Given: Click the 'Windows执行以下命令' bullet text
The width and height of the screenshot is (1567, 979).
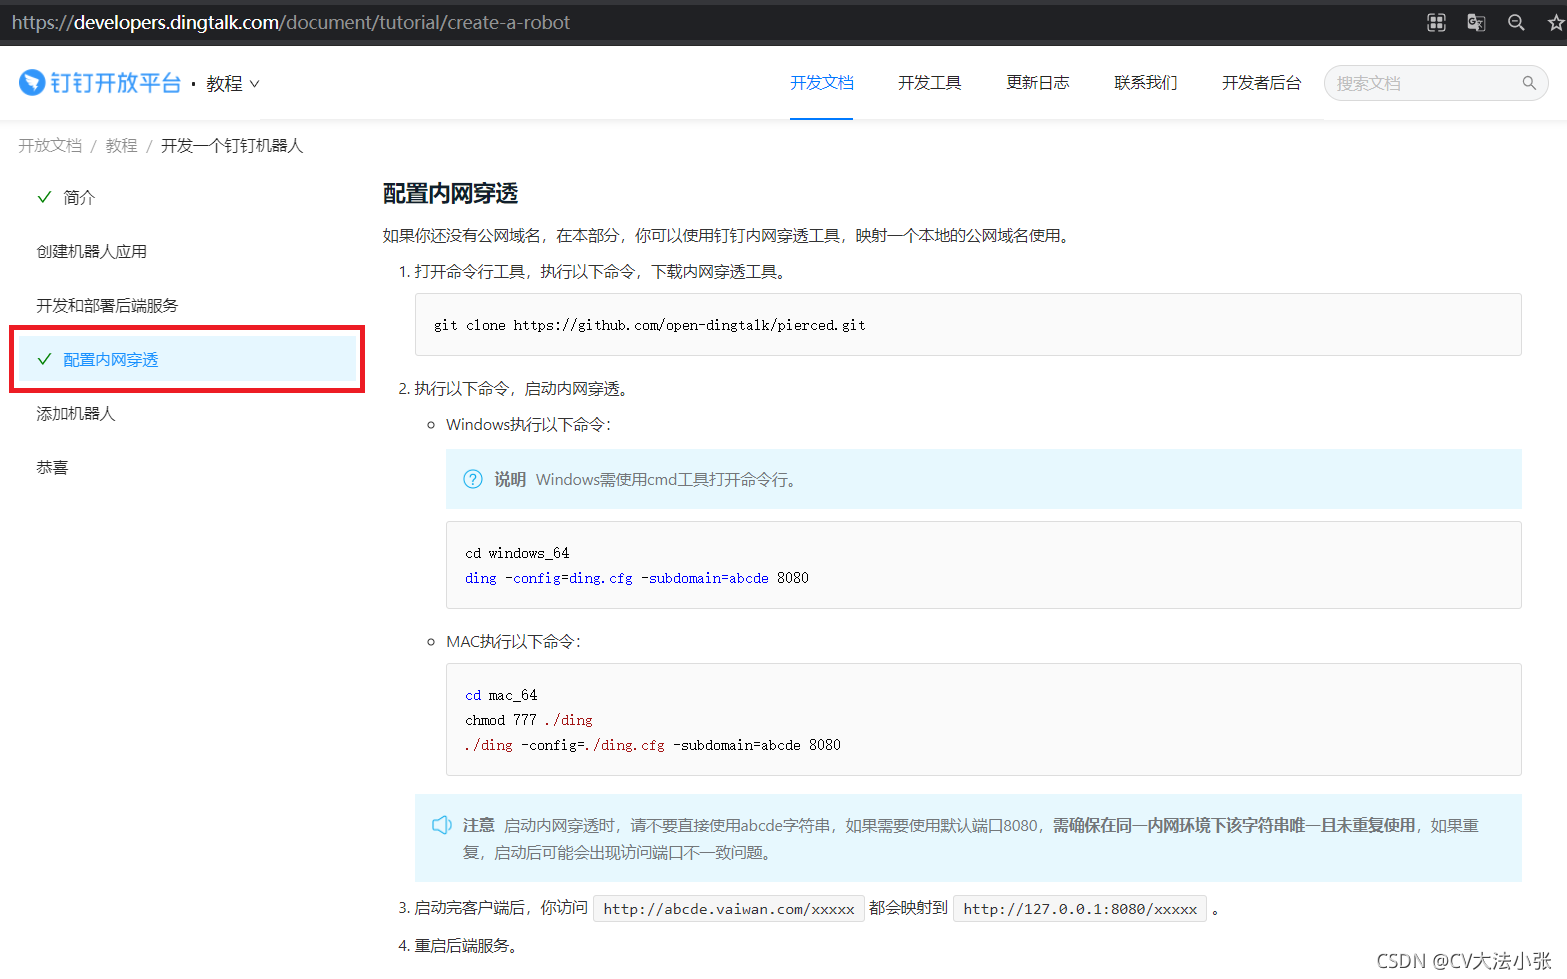Looking at the screenshot, I should (529, 425).
